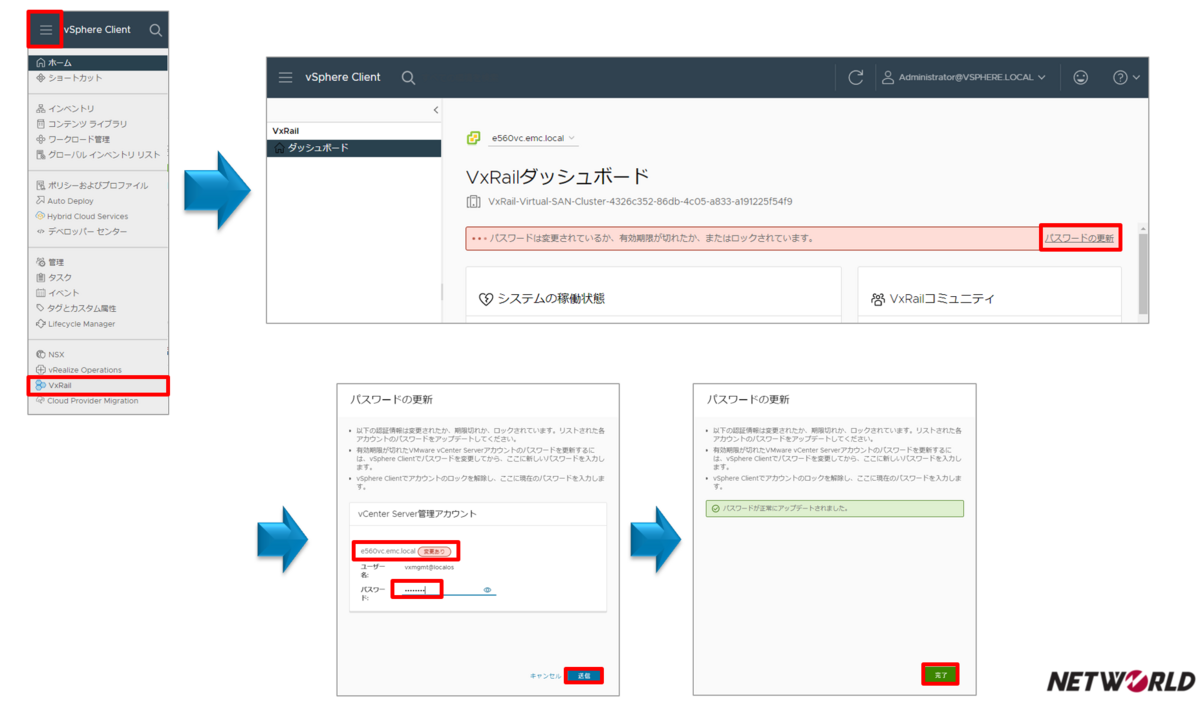Viewport: 1200px width, 707px height.
Task: Open the help question mark dropdown
Action: pos(1126,77)
